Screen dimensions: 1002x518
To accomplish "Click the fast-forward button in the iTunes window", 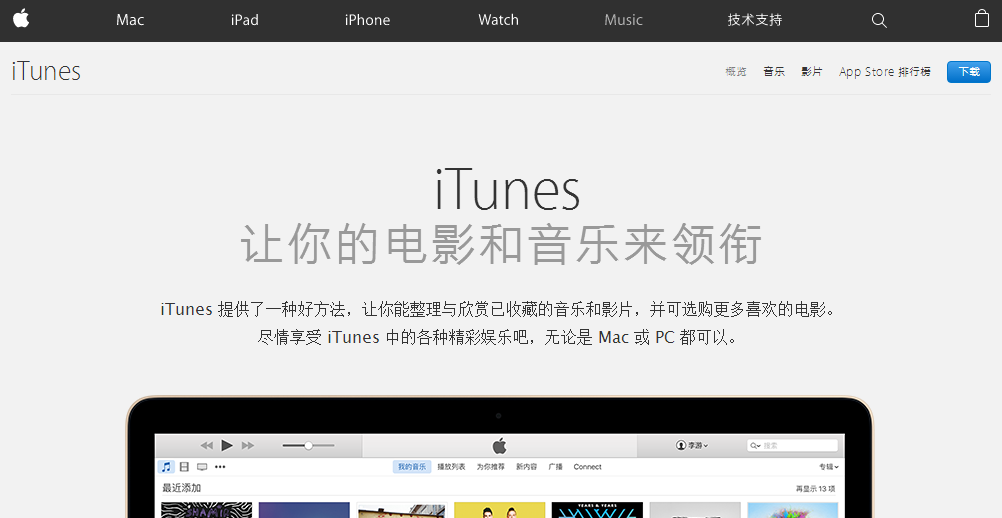I will click(248, 445).
